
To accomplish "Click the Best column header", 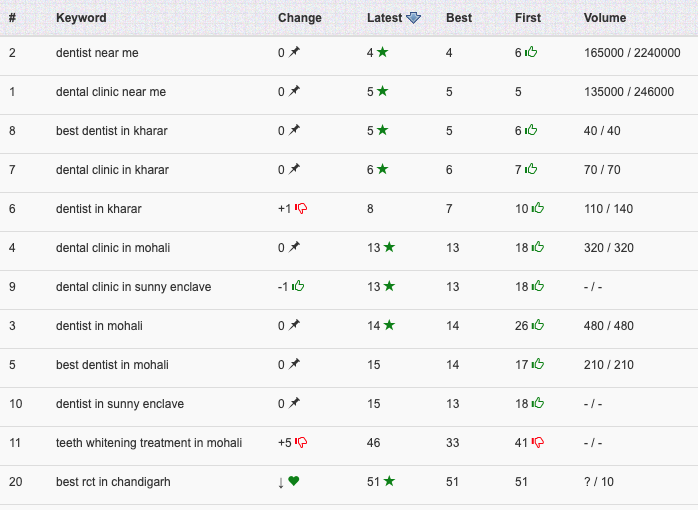I will point(459,18).
